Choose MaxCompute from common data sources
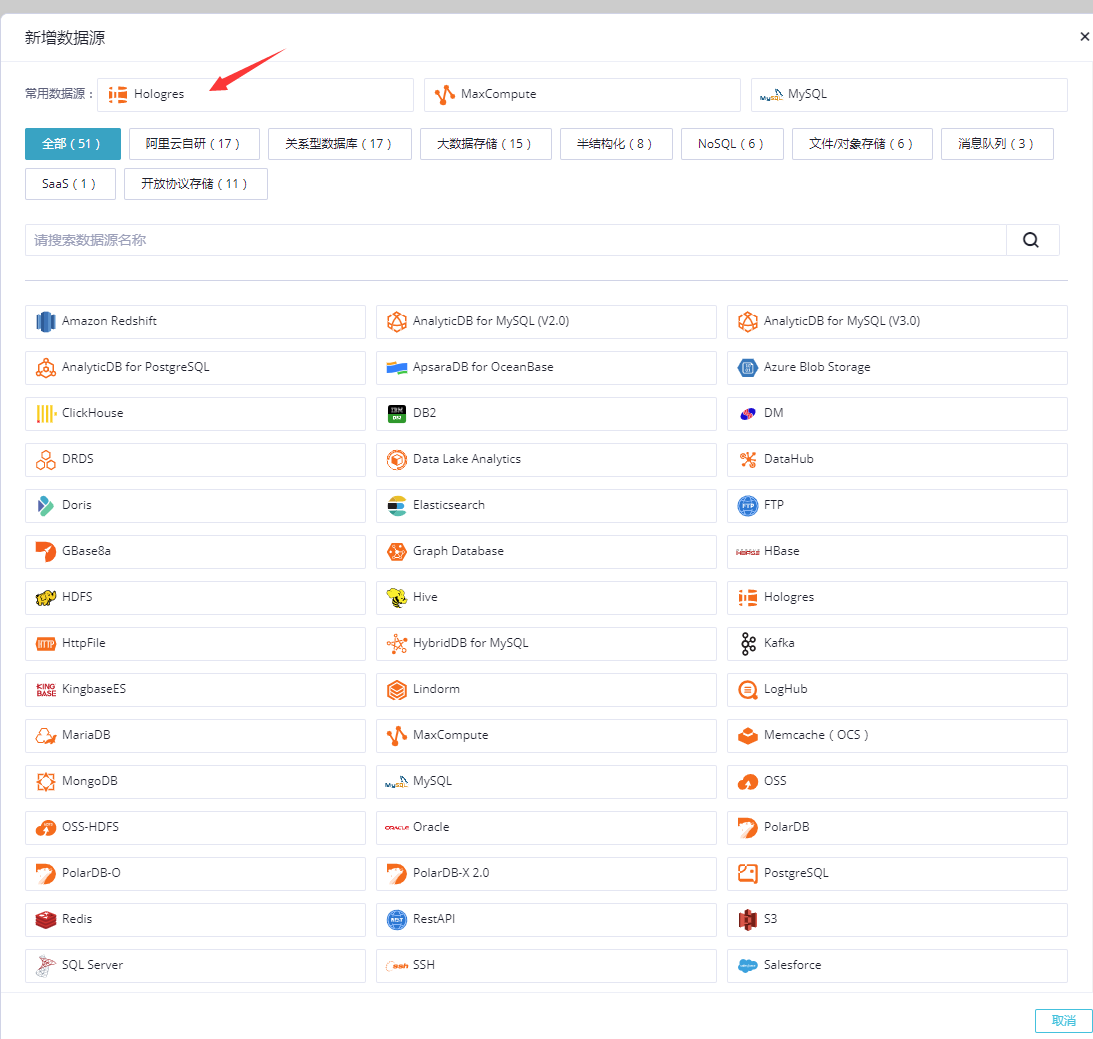The width and height of the screenshot is (1093, 1039). pos(582,95)
